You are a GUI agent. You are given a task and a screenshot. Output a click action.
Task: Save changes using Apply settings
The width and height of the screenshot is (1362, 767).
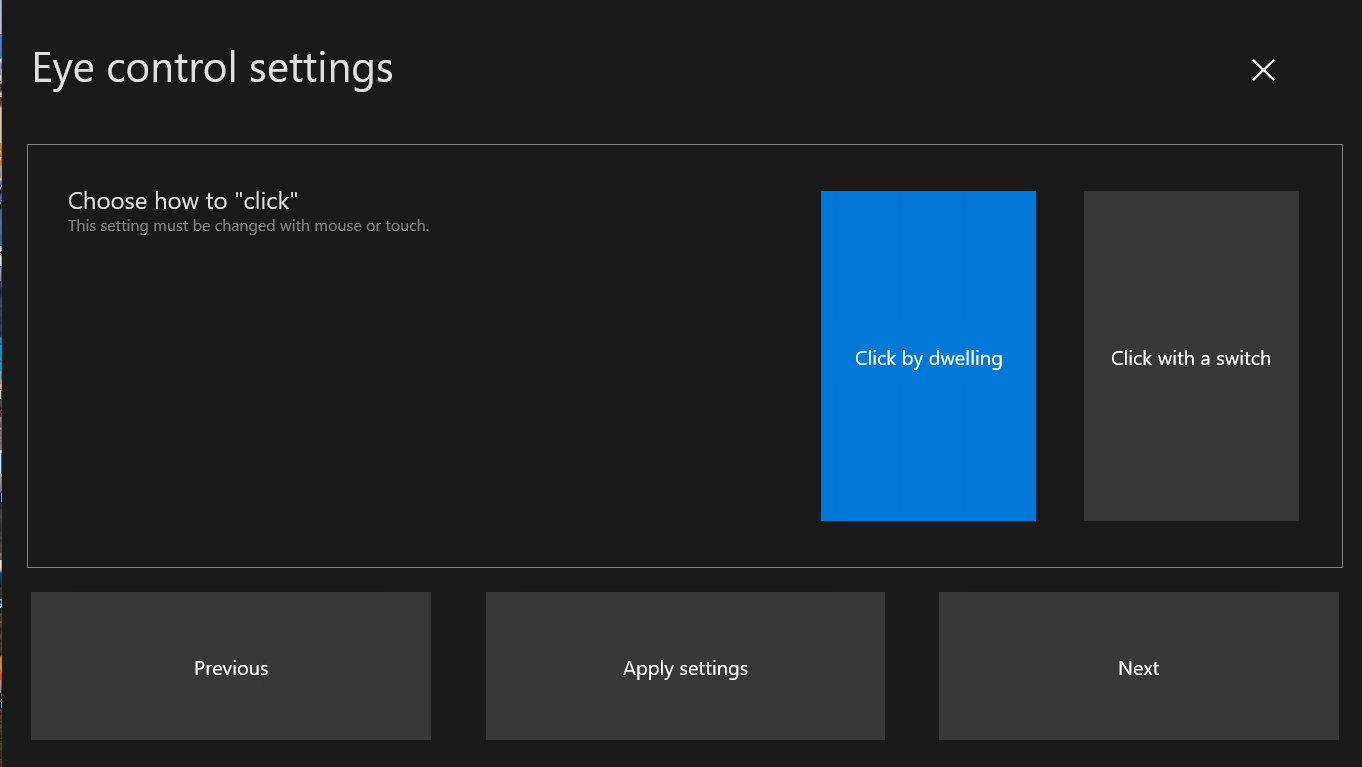click(x=685, y=666)
